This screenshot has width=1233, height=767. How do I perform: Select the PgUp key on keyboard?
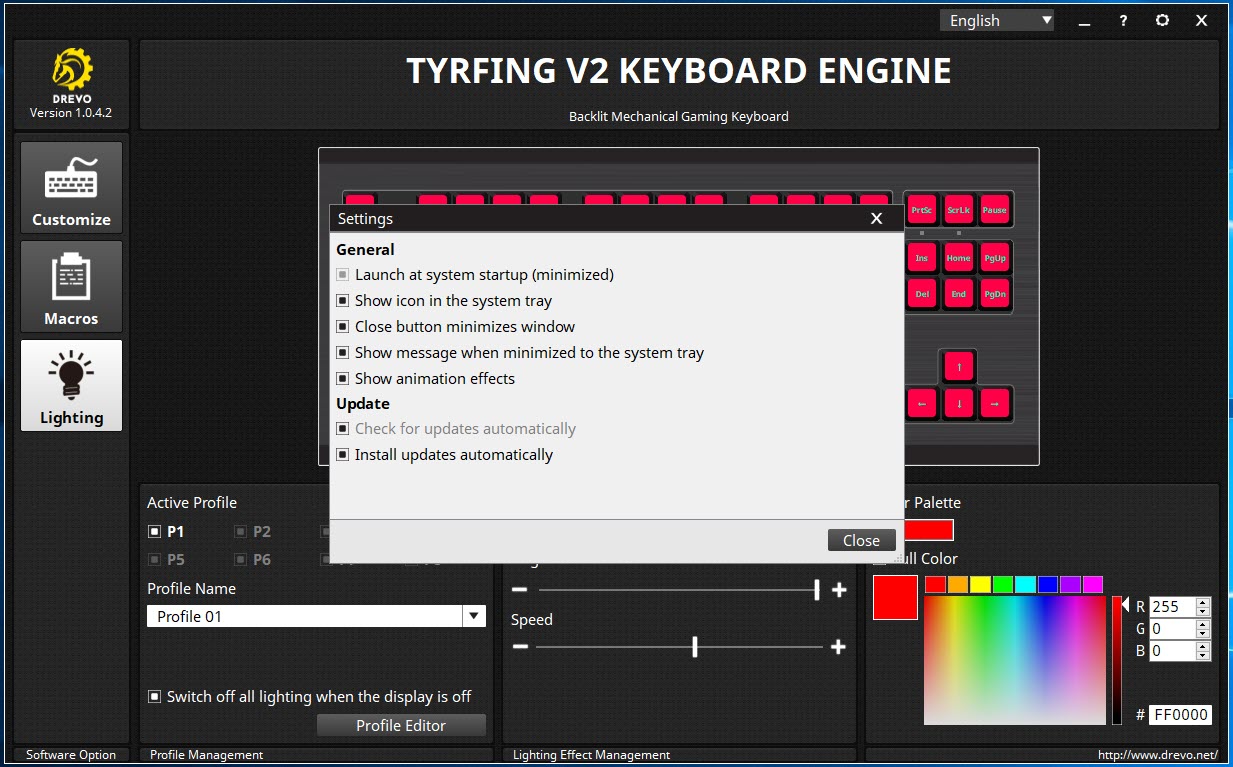(x=994, y=258)
